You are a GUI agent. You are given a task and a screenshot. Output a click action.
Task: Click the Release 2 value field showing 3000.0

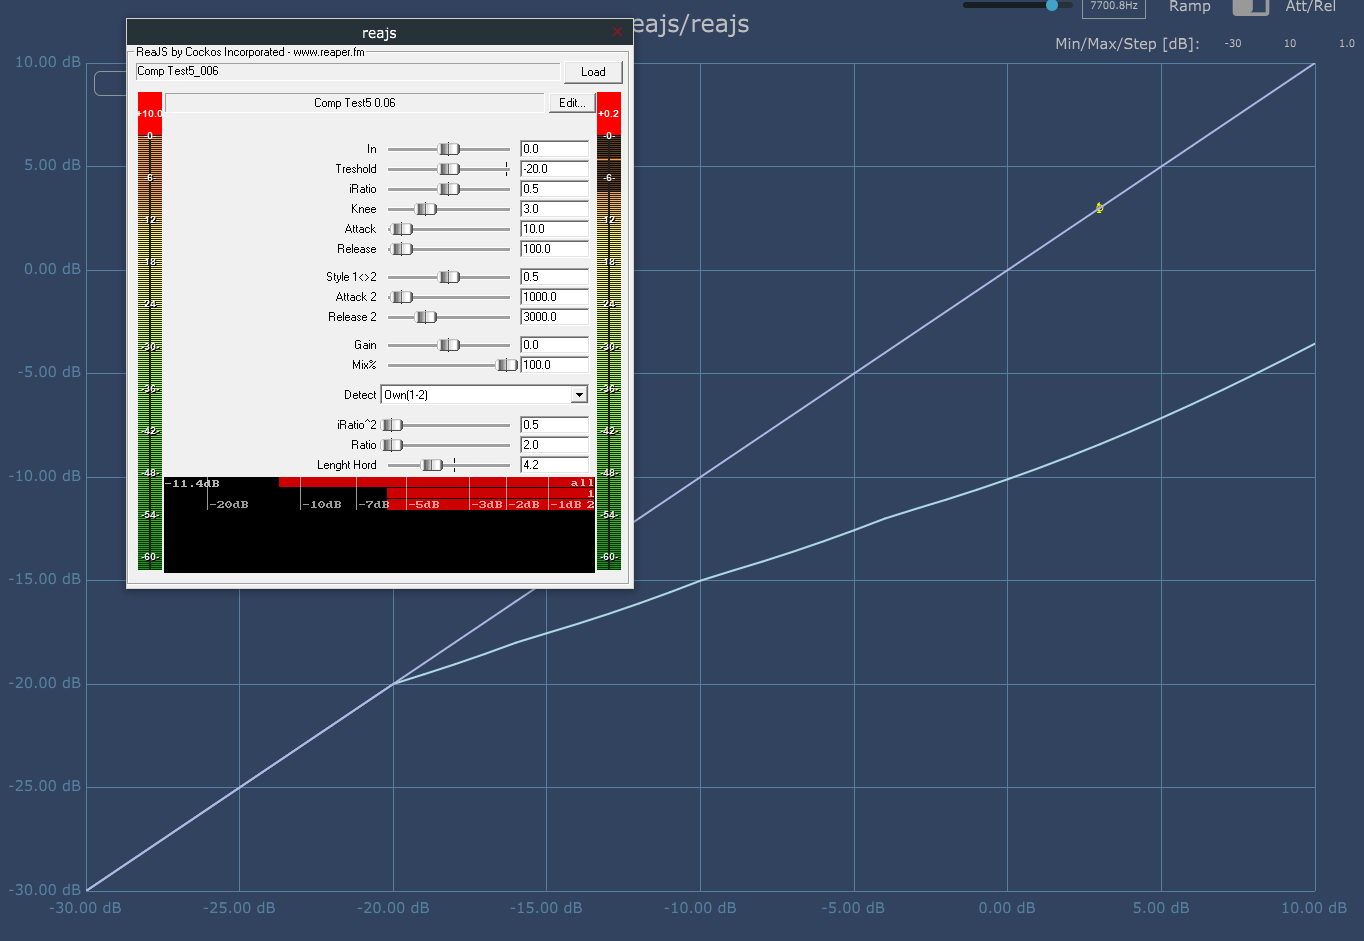tap(554, 317)
